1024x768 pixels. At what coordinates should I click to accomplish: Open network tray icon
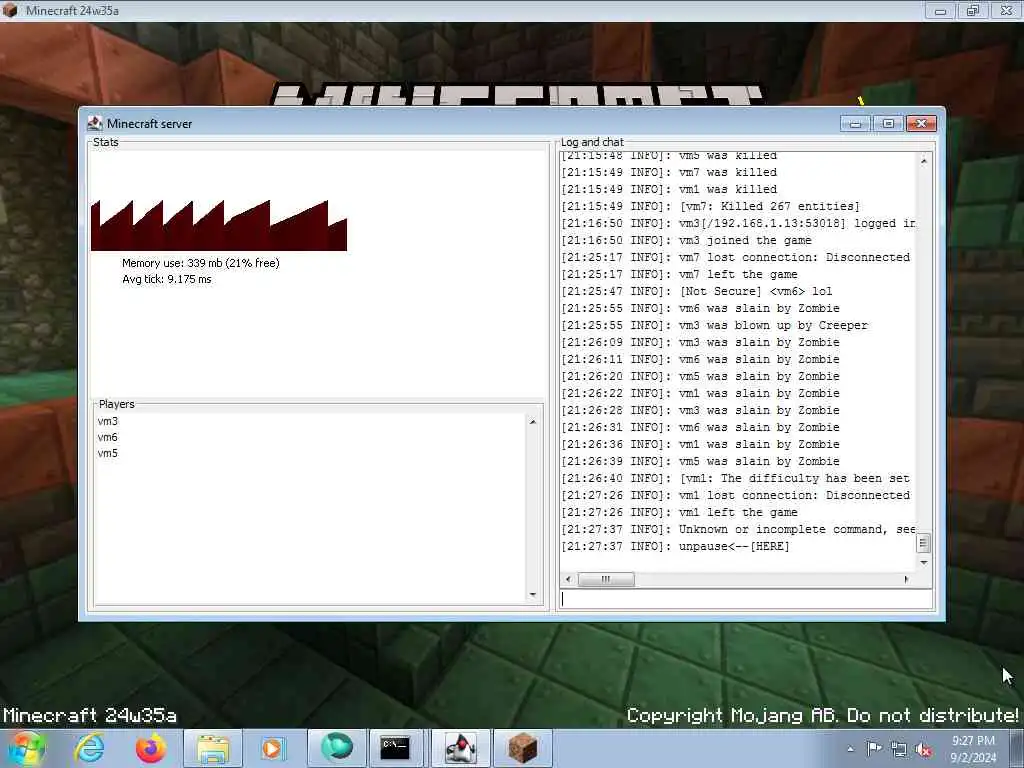click(899, 749)
